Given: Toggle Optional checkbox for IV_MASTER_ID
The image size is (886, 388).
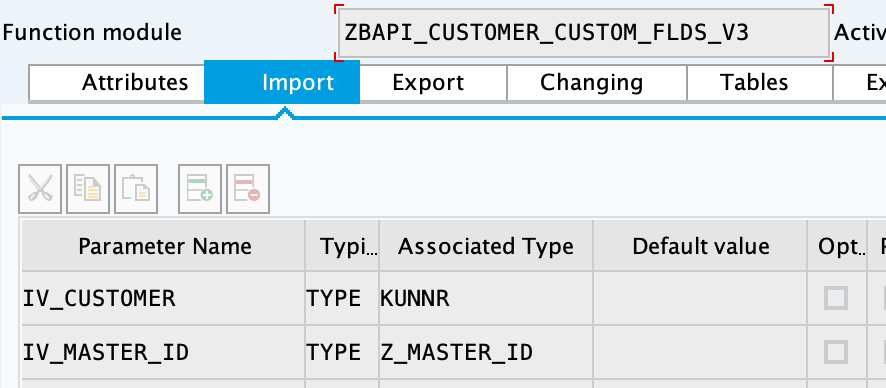Looking at the screenshot, I should pos(836,352).
